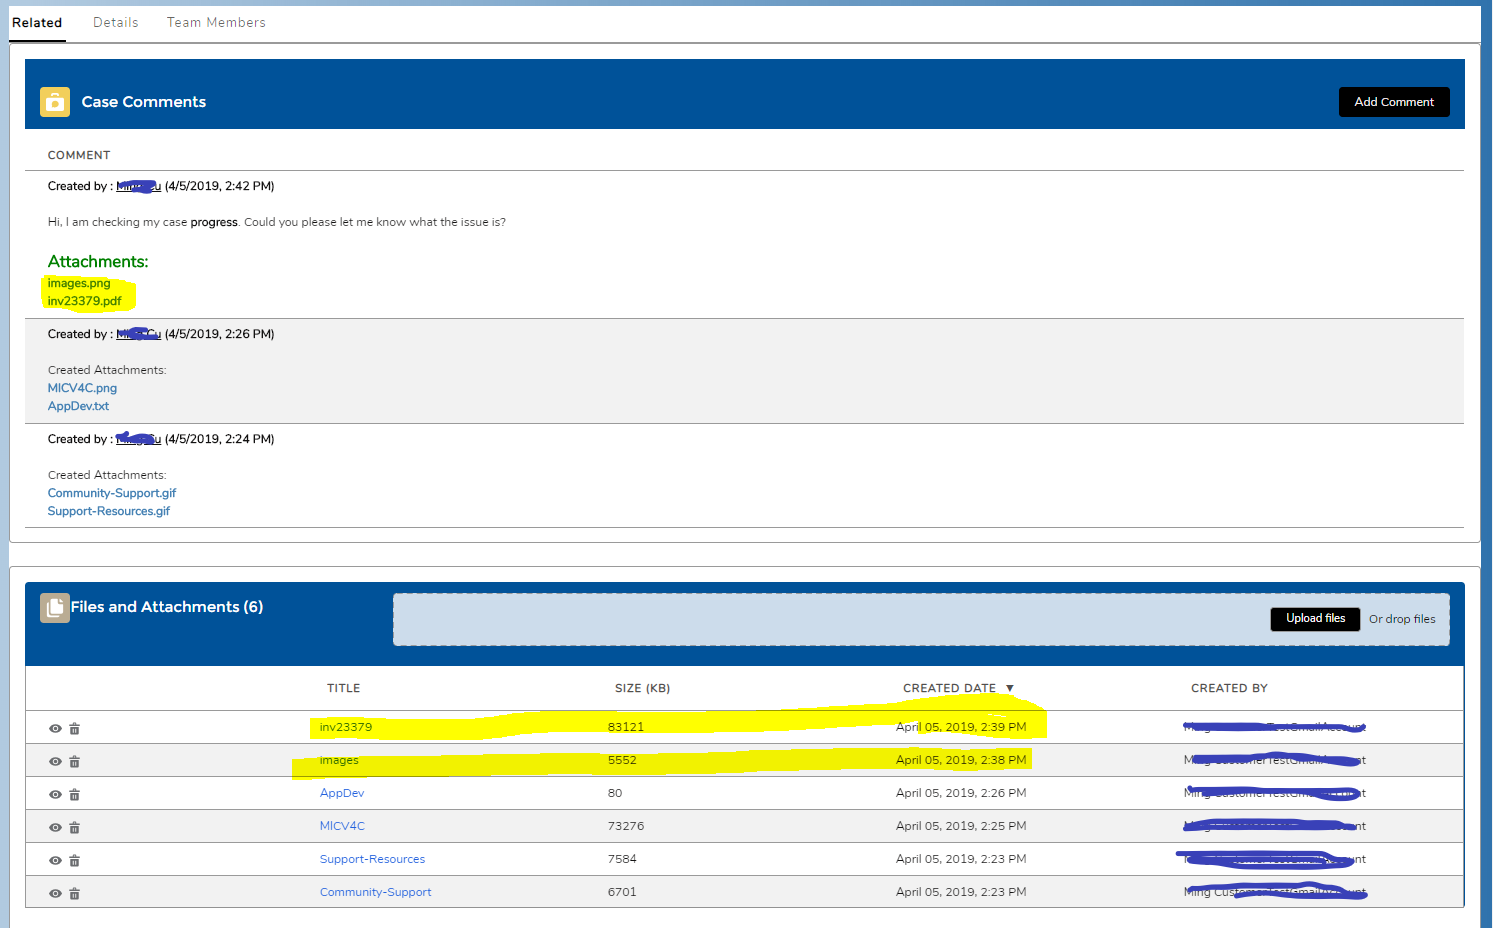Switch to the Details tab
1493x928 pixels.
[116, 22]
